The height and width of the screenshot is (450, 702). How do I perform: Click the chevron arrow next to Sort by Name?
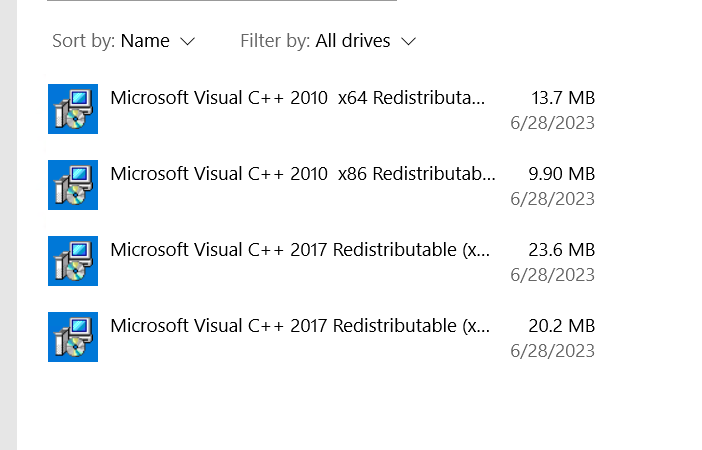tap(187, 42)
